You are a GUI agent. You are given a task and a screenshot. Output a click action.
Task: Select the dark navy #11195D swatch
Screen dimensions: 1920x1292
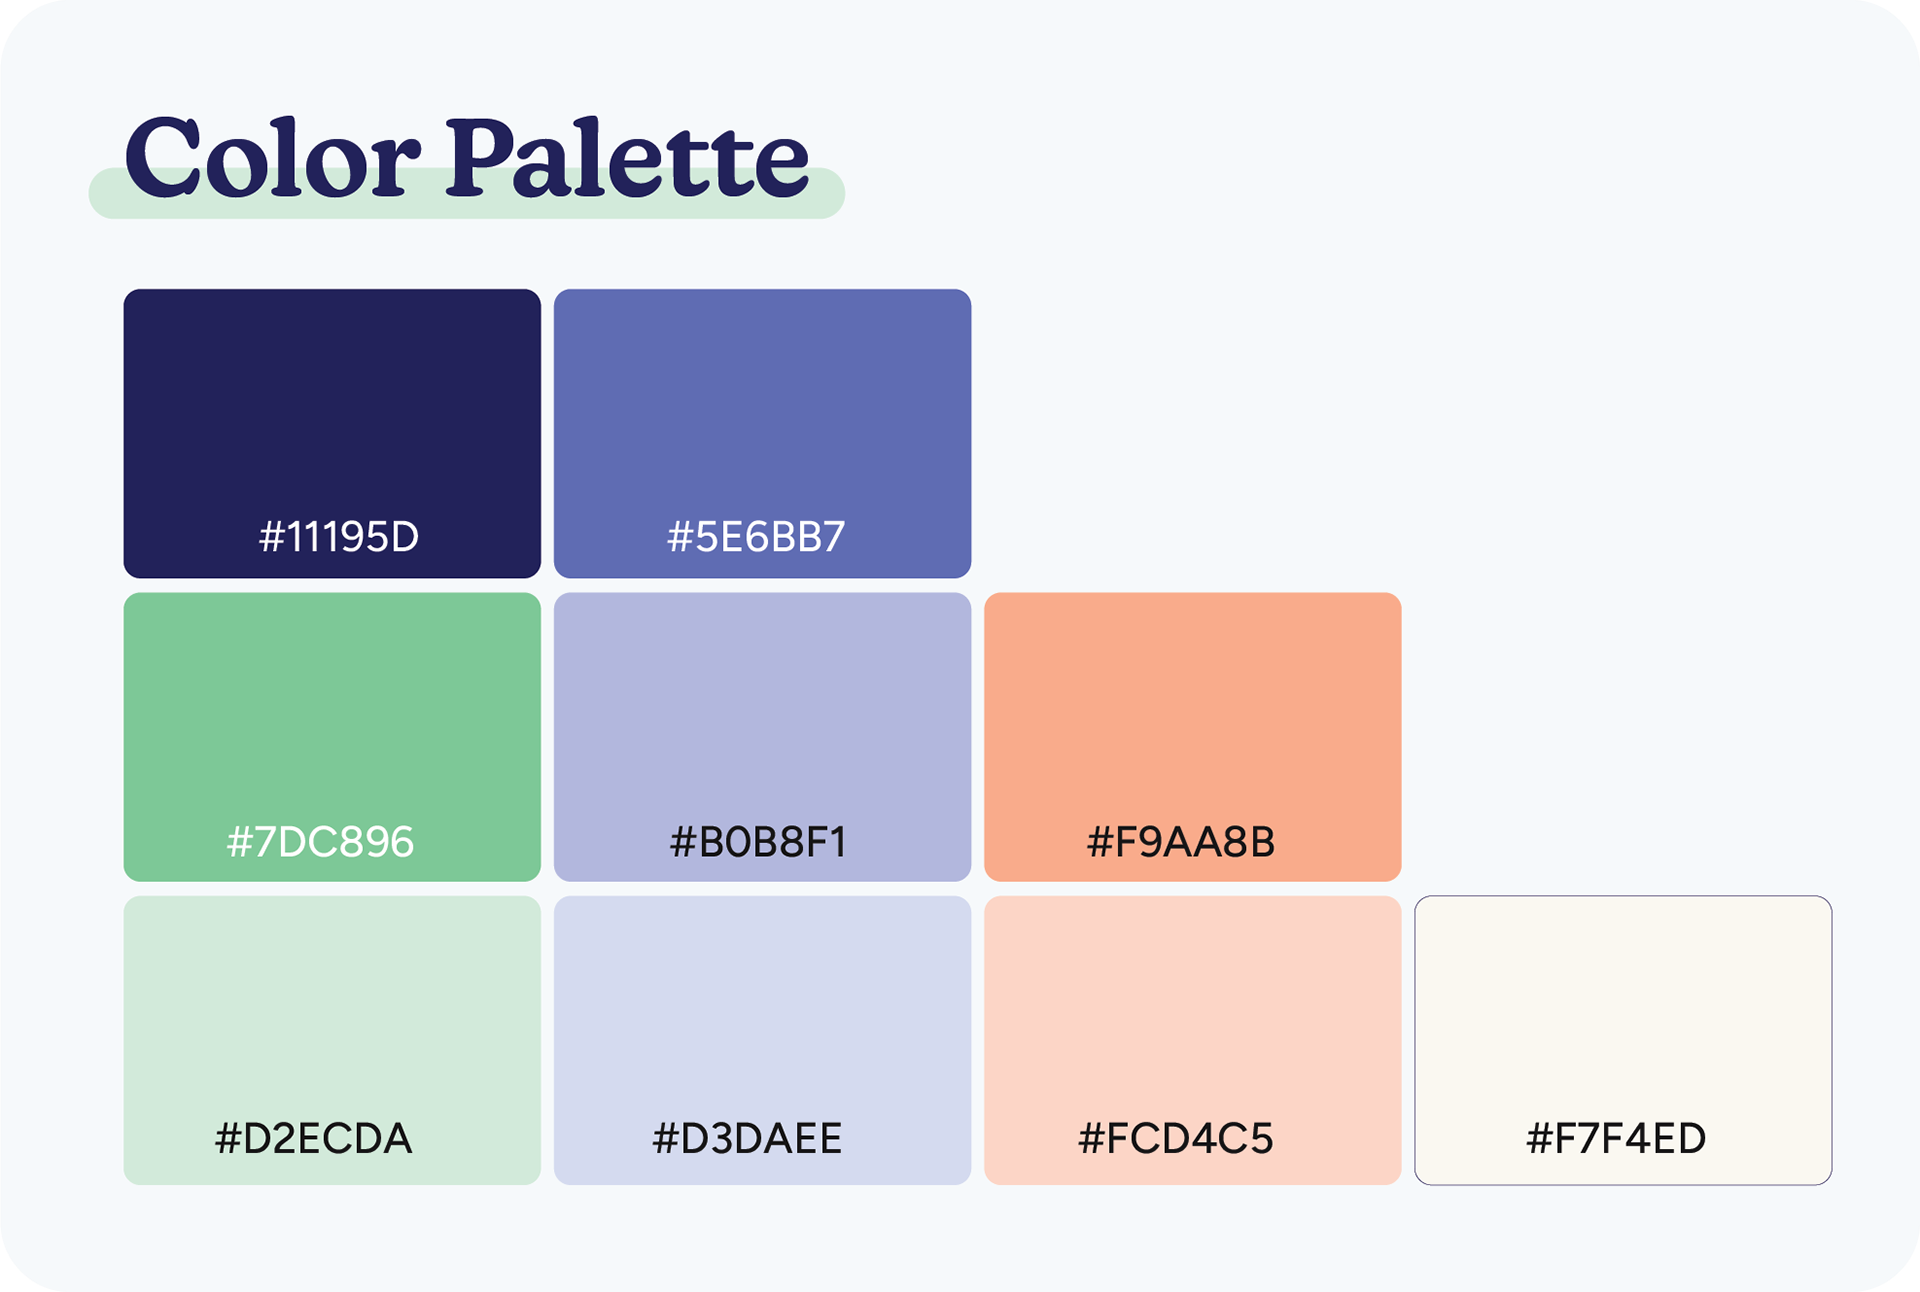(332, 433)
